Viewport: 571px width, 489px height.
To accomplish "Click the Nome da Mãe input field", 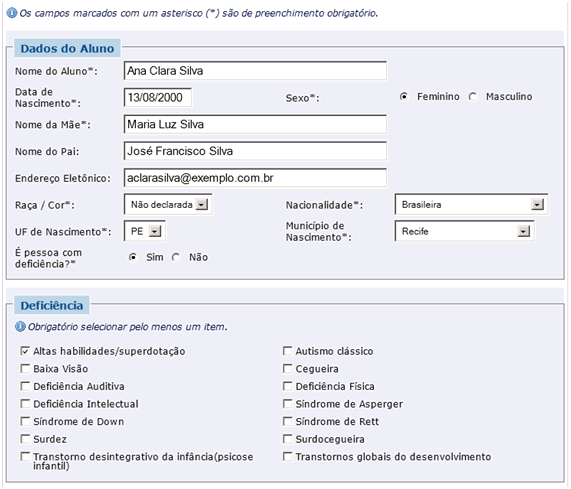I will [x=255, y=124].
